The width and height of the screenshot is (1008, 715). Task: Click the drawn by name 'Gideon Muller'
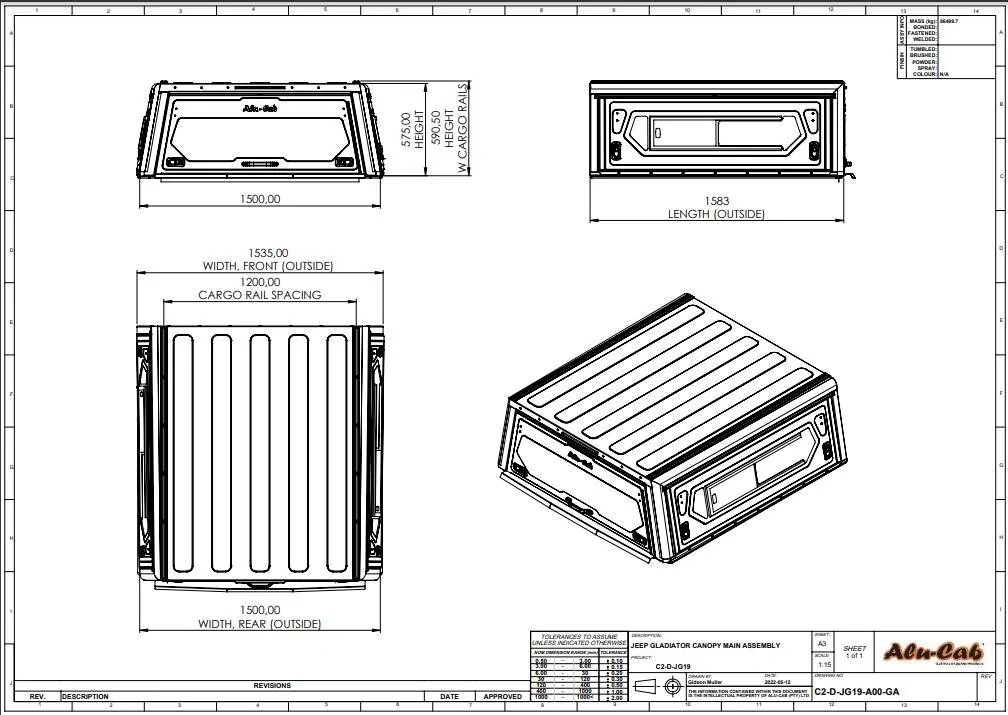tap(705, 682)
